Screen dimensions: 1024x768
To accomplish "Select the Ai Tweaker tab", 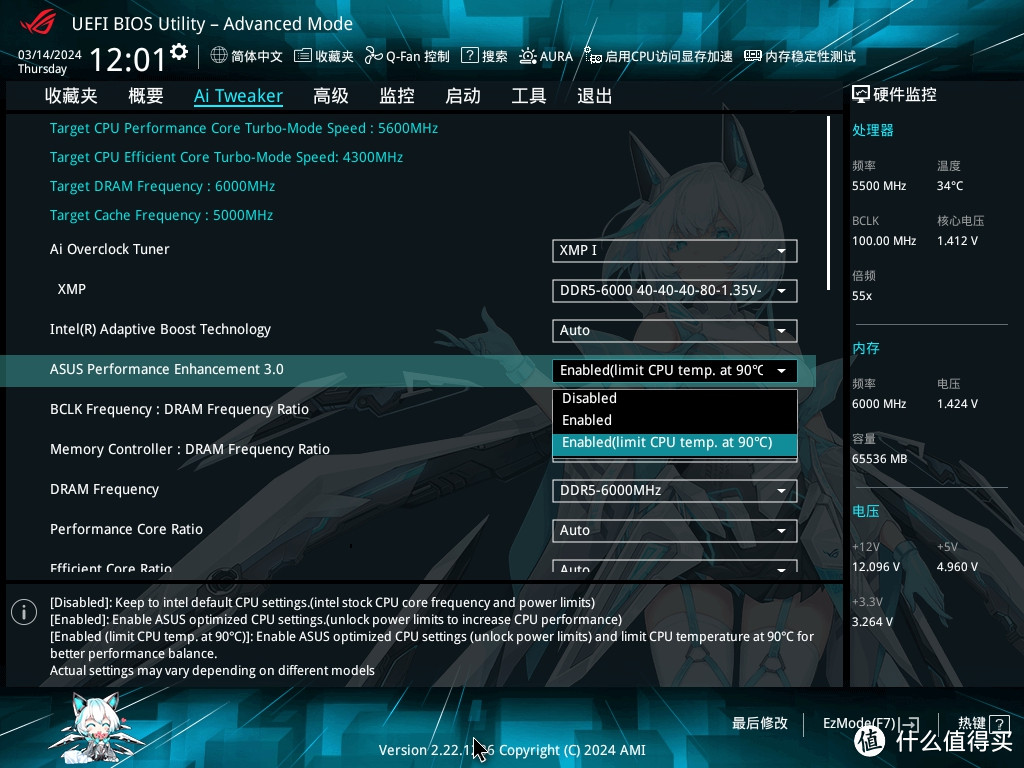I will (x=238, y=96).
